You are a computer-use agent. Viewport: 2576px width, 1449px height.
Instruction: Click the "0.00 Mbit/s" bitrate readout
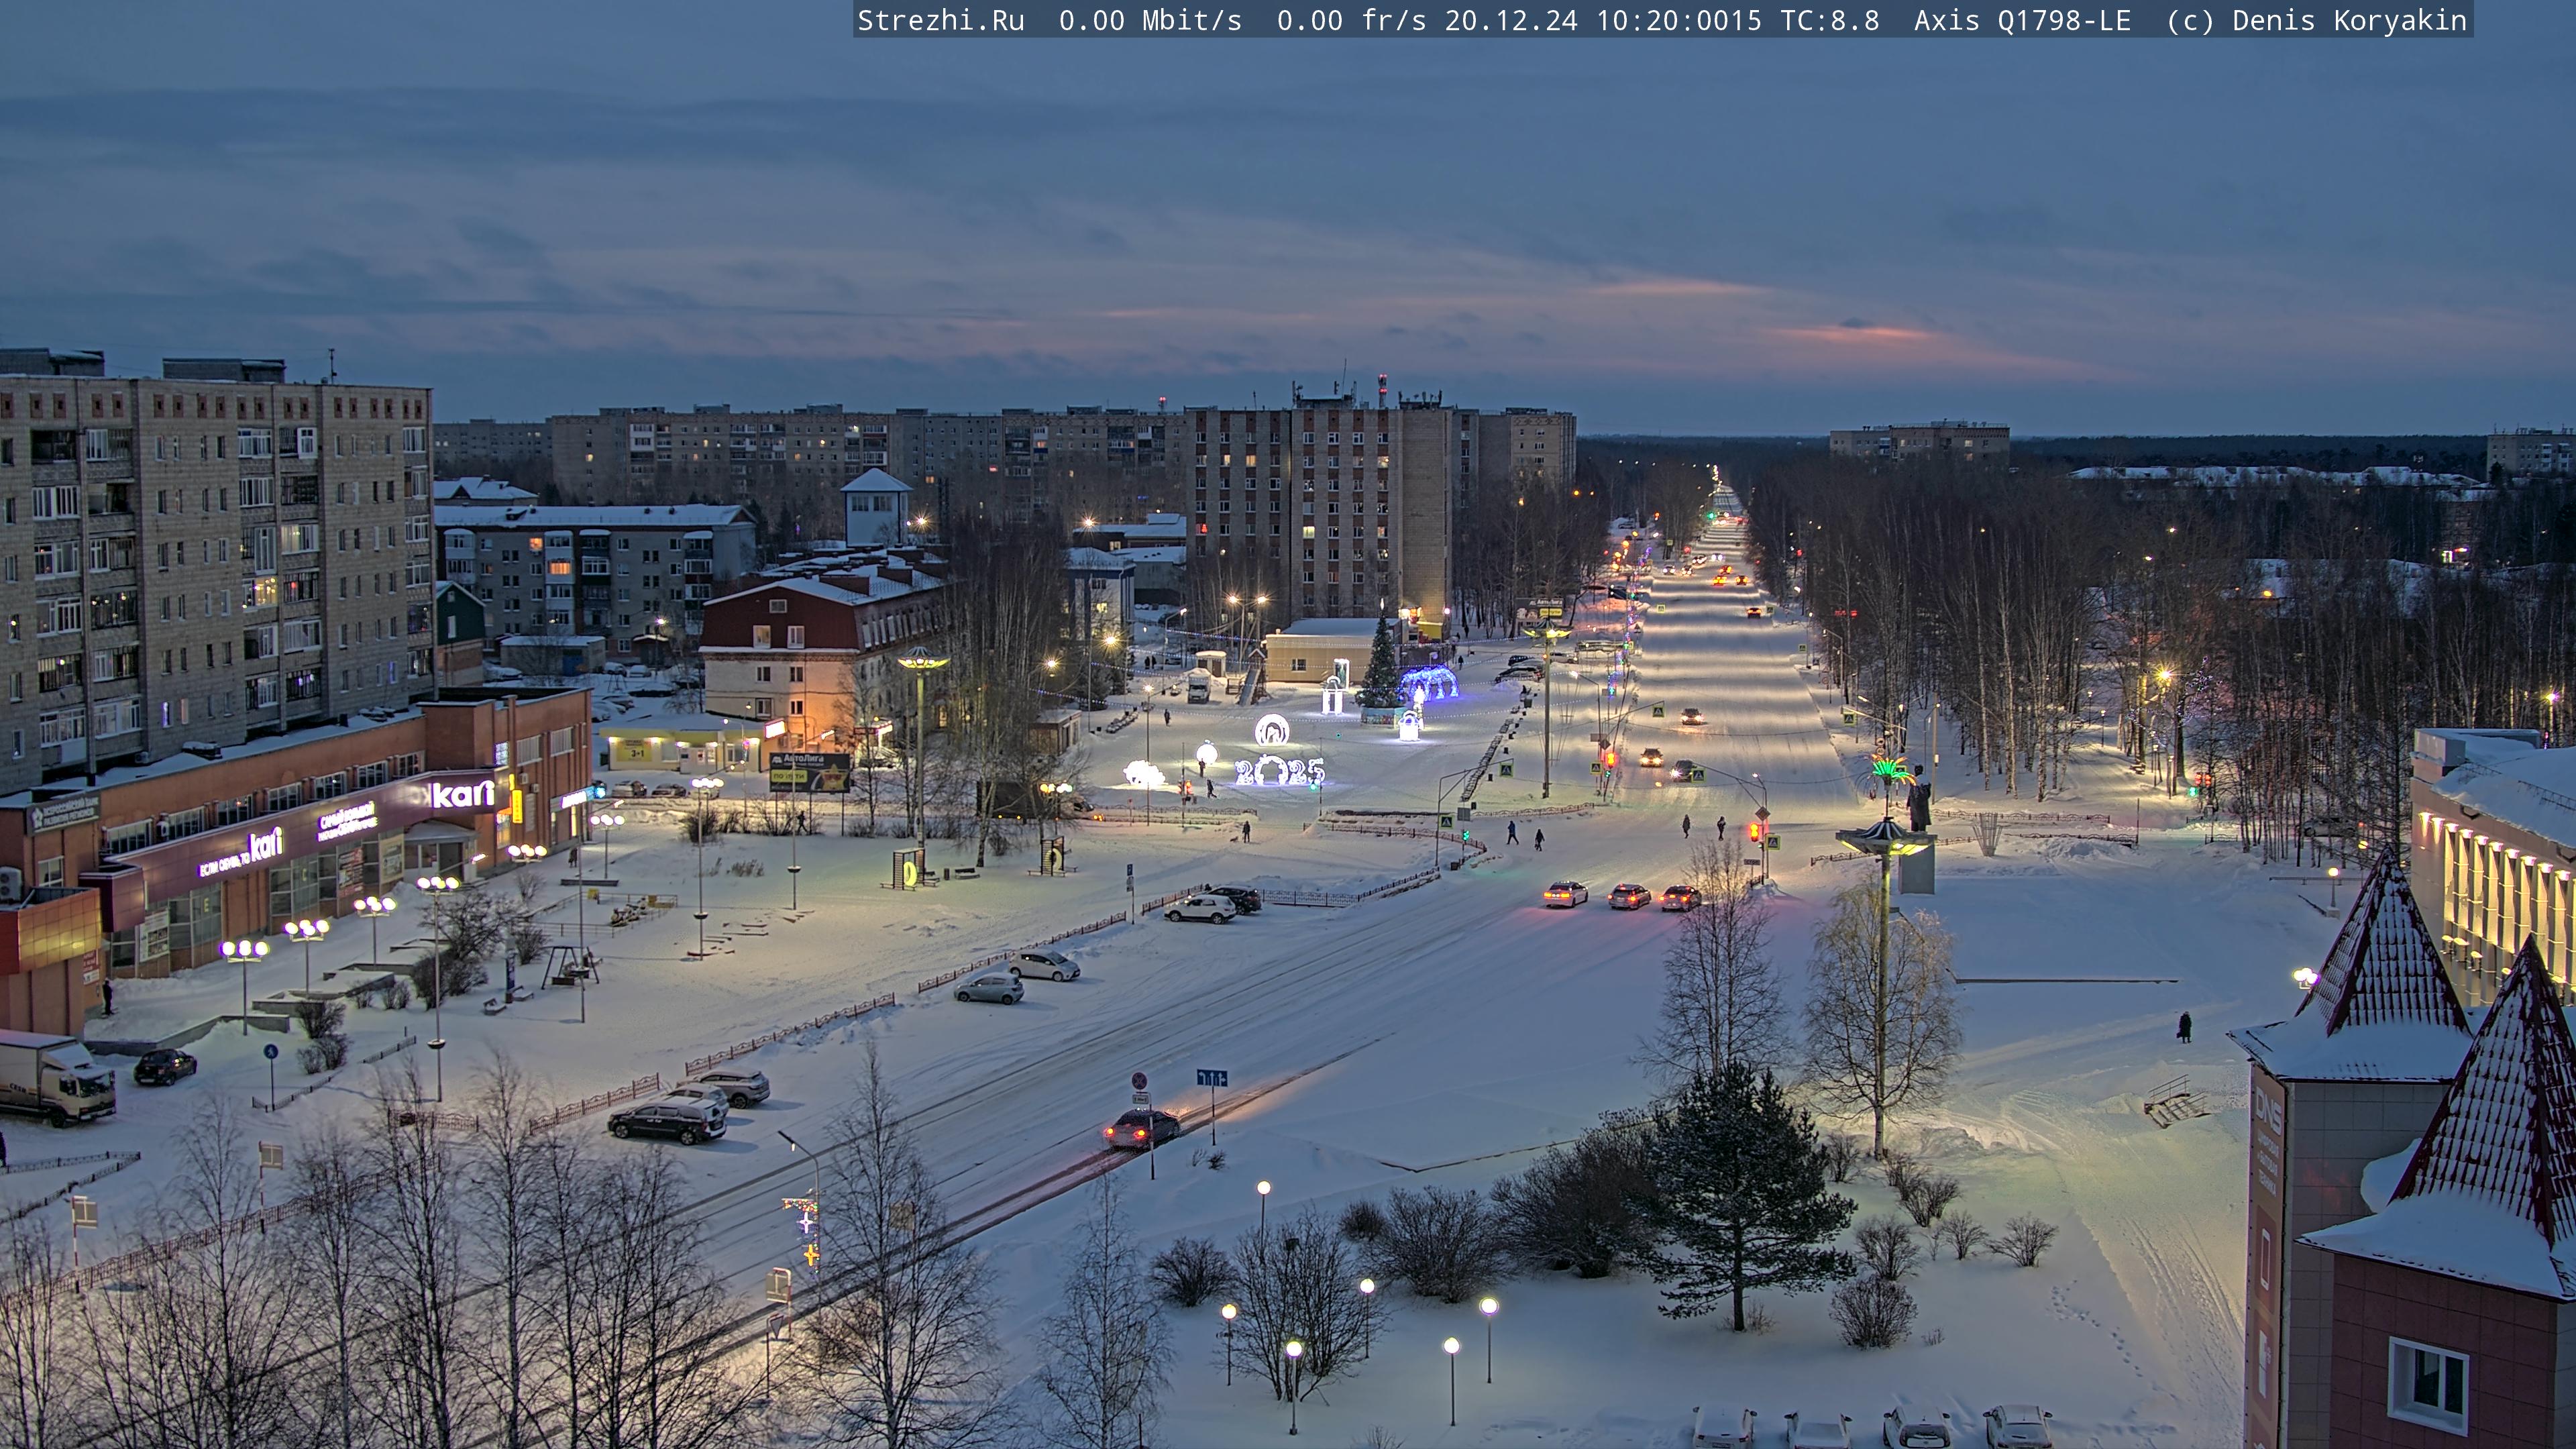[x=1150, y=20]
